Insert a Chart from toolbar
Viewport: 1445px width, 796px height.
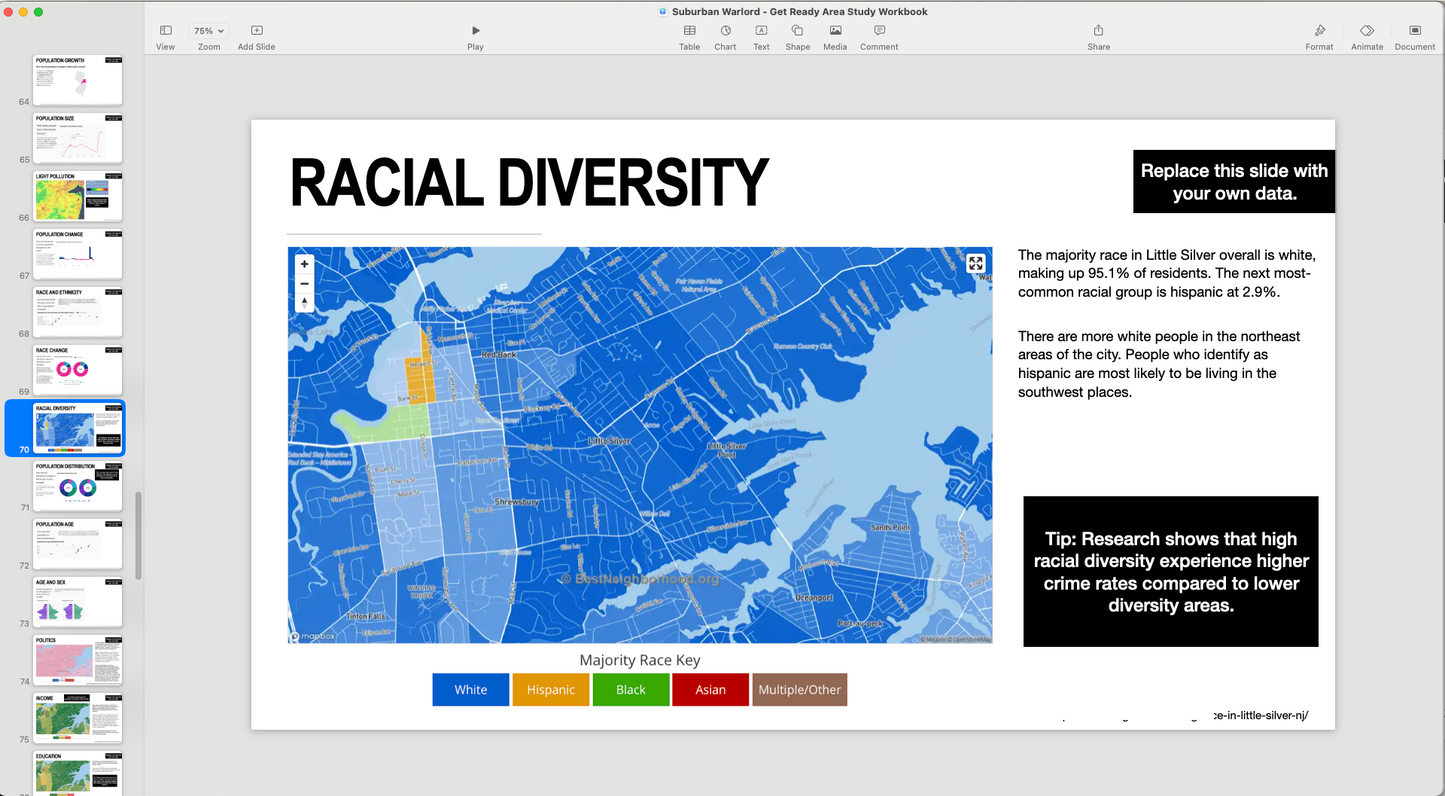tap(725, 37)
